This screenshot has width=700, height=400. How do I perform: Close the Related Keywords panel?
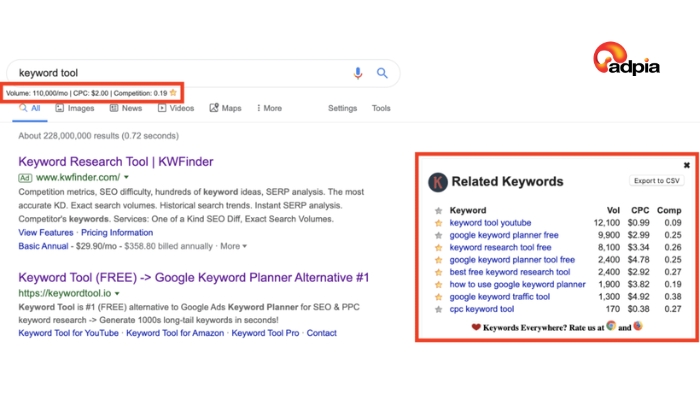(x=687, y=165)
